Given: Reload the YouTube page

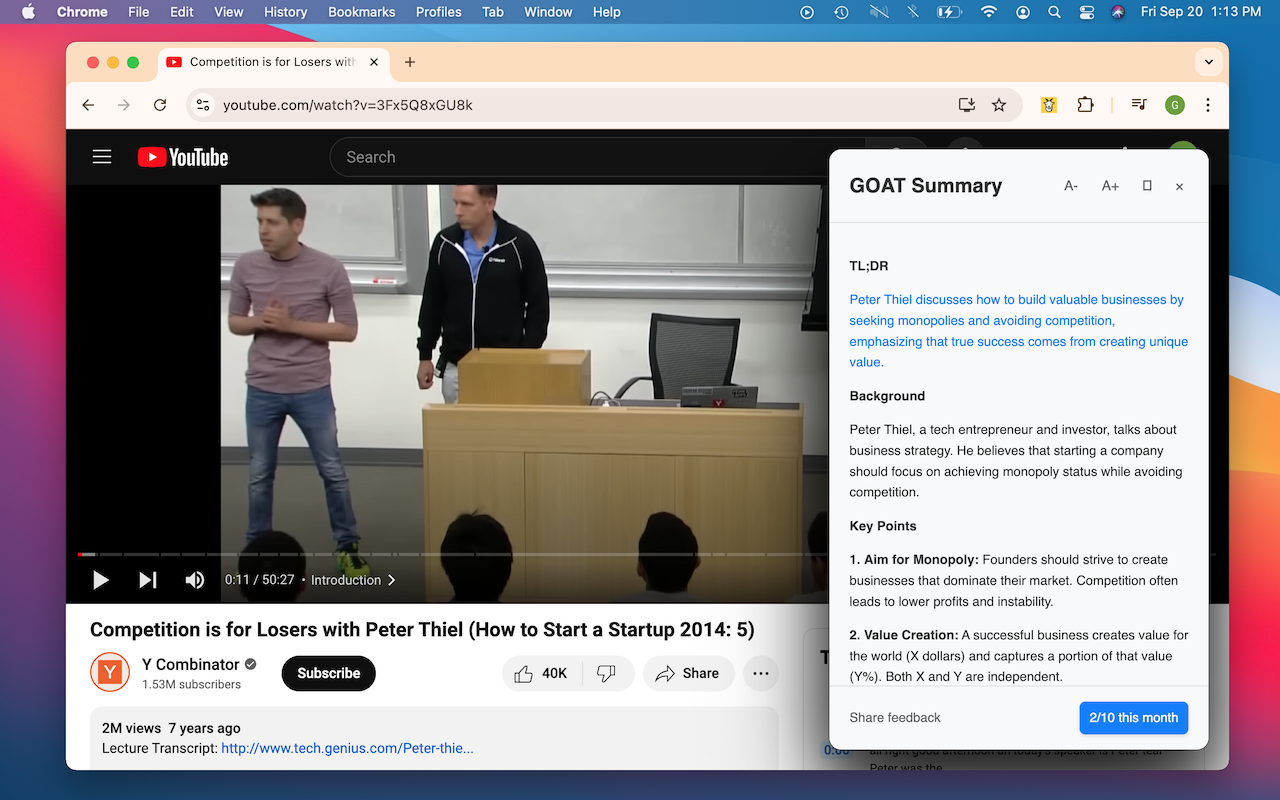Looking at the screenshot, I should pyautogui.click(x=160, y=105).
